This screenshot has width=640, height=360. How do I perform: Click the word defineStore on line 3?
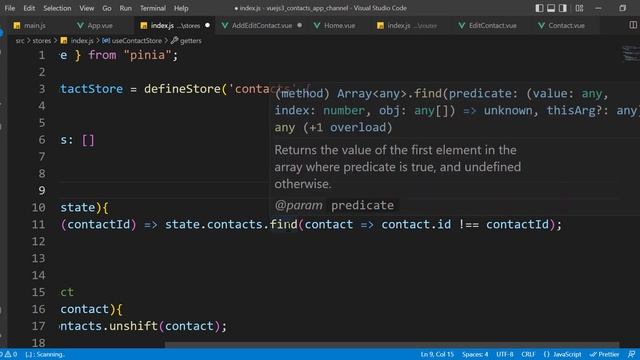coord(182,89)
